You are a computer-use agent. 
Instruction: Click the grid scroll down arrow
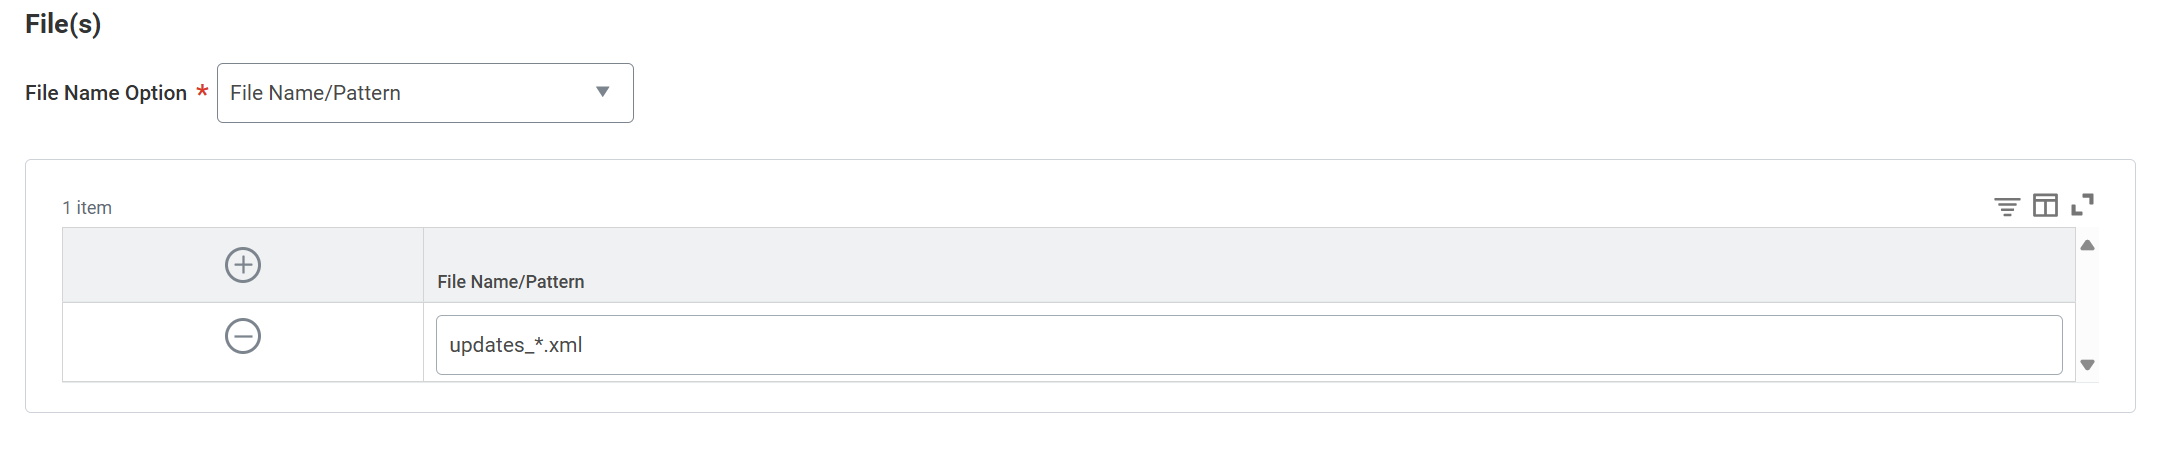2087,365
